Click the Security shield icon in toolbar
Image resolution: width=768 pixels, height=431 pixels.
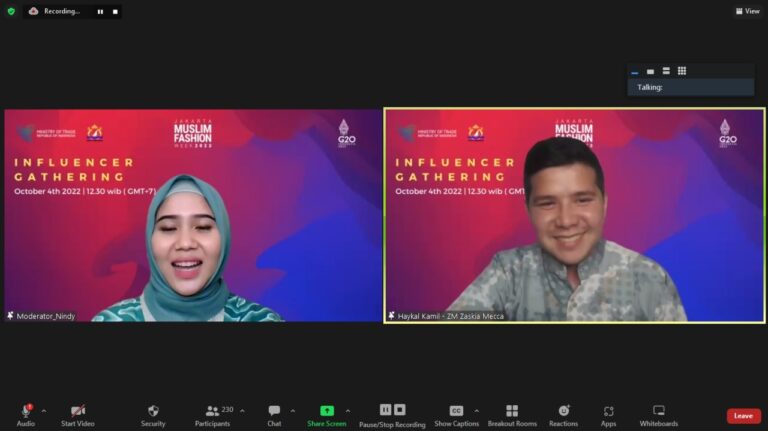[x=153, y=411]
